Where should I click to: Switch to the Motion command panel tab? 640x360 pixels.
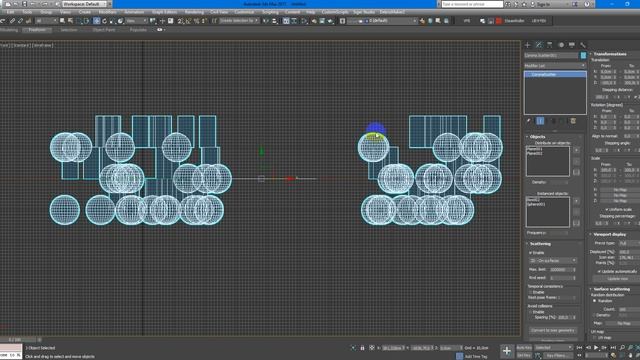(x=561, y=45)
